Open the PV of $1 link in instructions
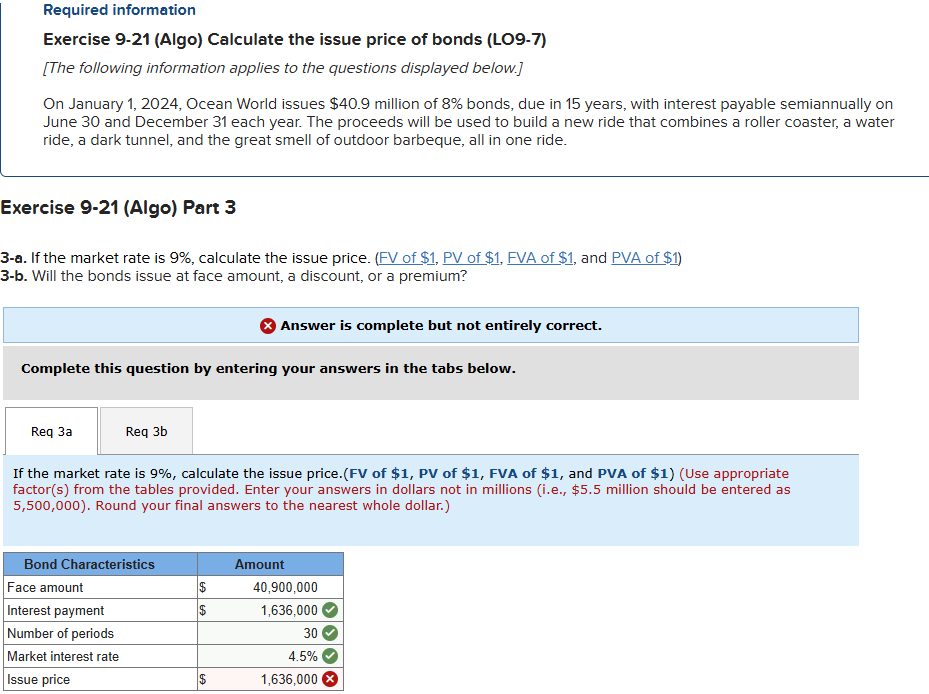 (x=472, y=257)
